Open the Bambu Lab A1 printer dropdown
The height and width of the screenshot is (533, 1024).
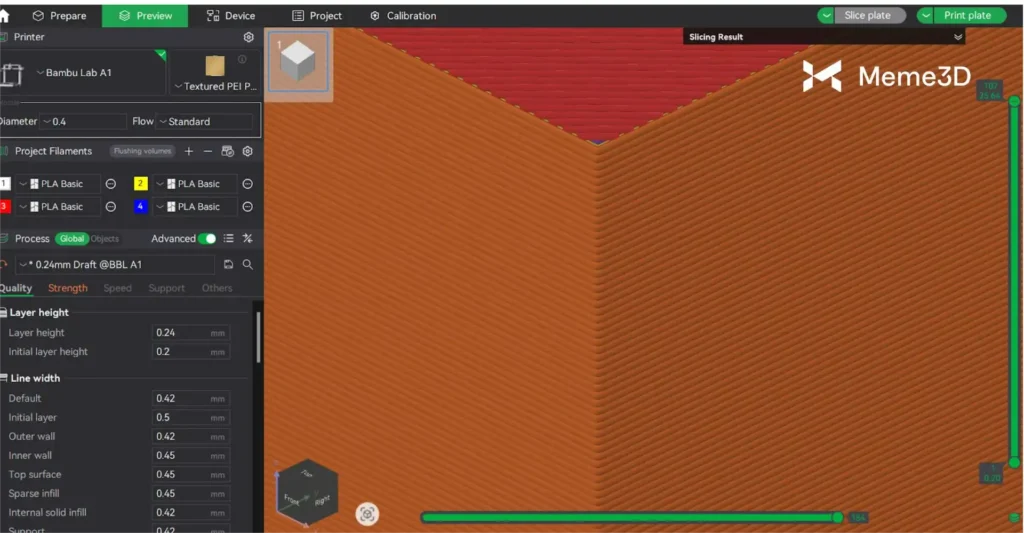click(x=95, y=73)
